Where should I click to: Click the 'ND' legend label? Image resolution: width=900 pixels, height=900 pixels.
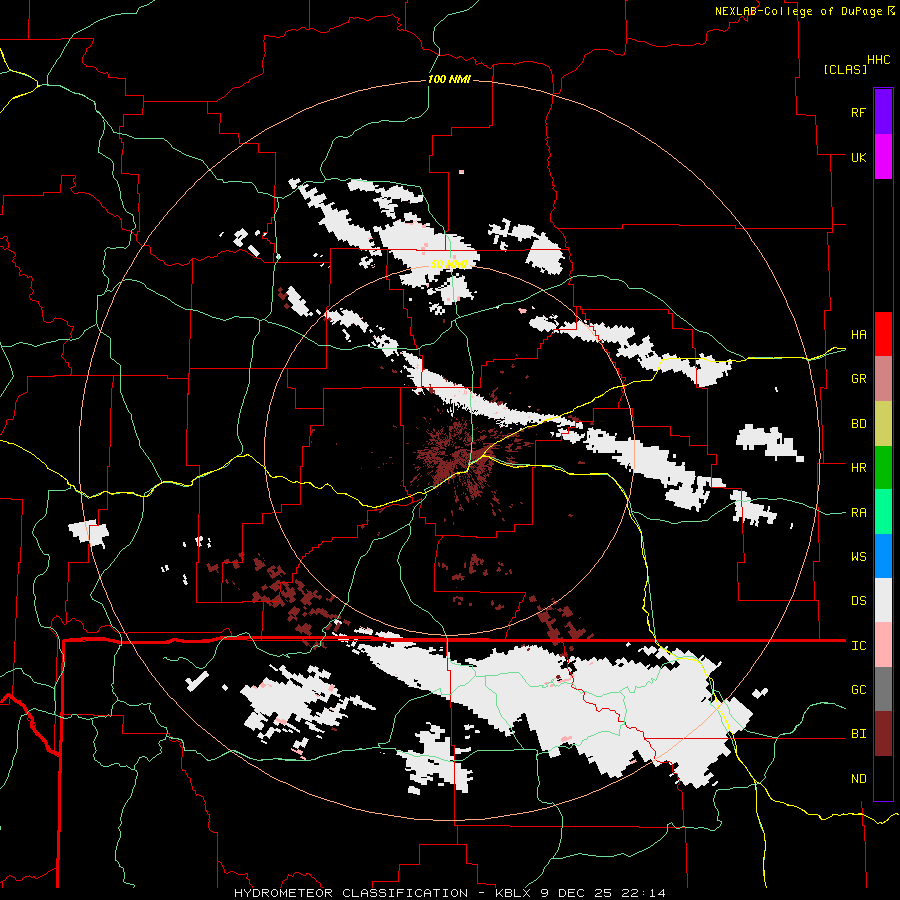[858, 779]
